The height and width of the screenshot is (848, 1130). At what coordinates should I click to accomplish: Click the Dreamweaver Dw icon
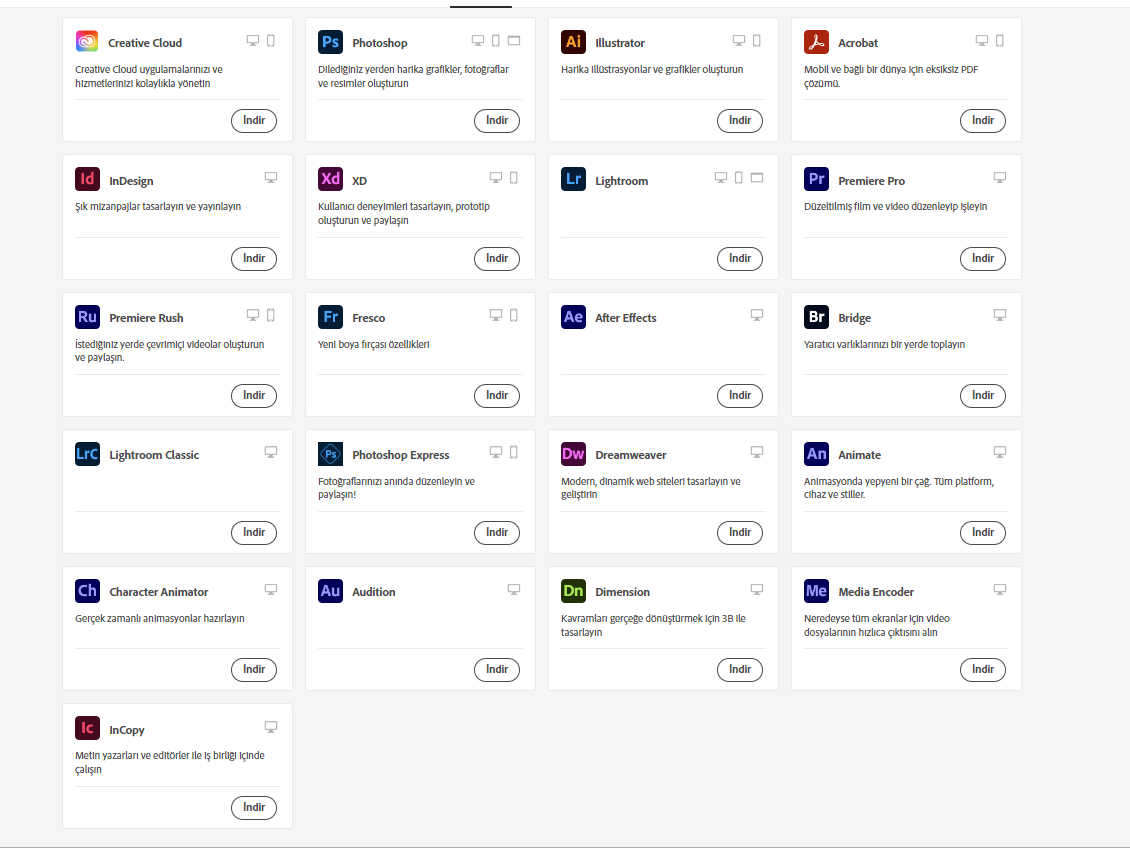573,453
